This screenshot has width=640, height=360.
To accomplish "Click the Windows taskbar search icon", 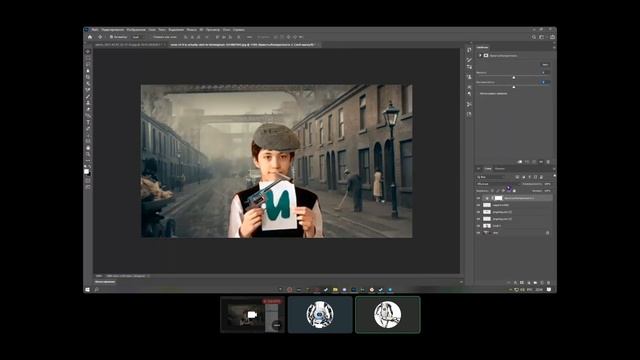I will pos(97,289).
